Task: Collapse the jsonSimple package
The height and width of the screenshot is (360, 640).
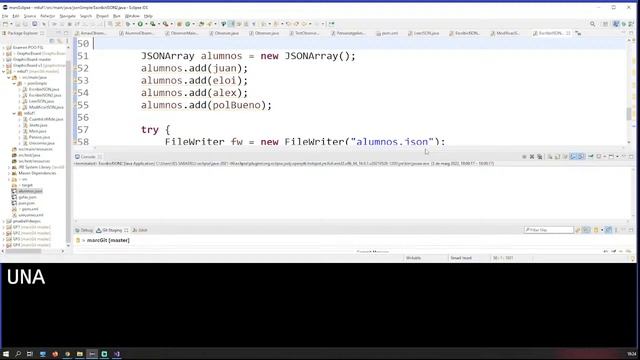Action: [x=14, y=83]
